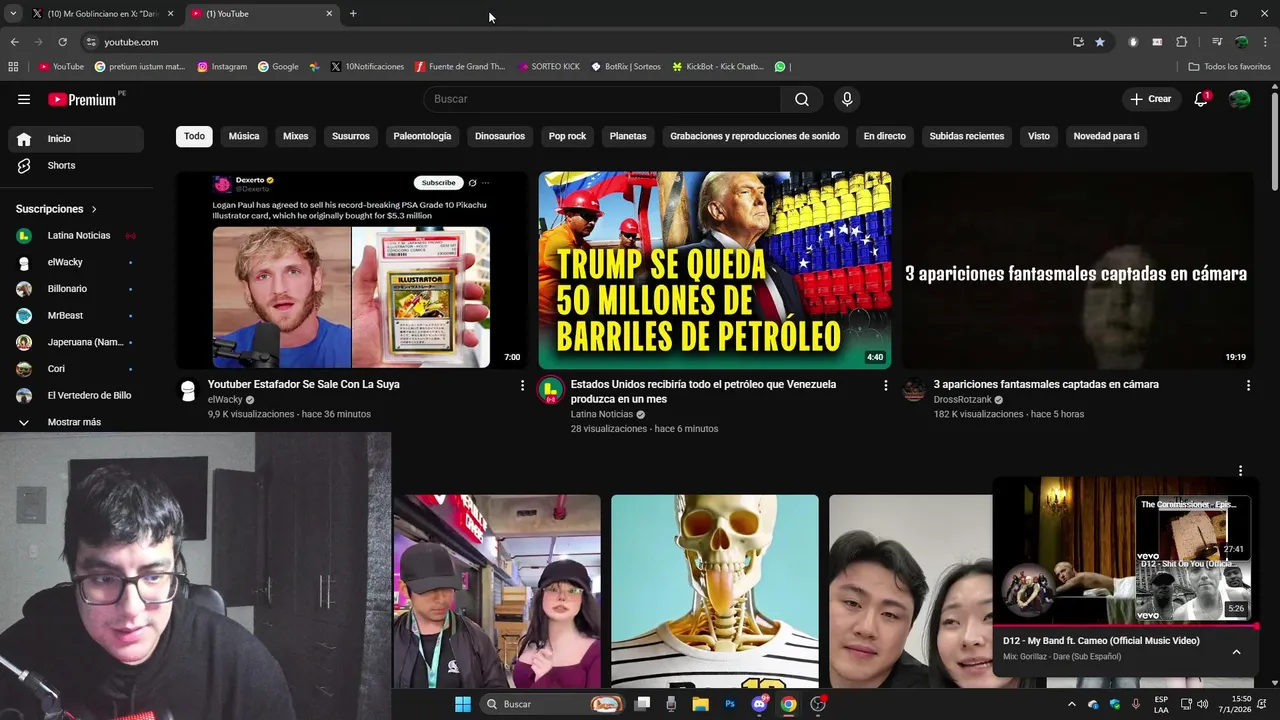Open DrossRotzank channel avatar under video
The width and height of the screenshot is (1280, 720).
click(914, 391)
